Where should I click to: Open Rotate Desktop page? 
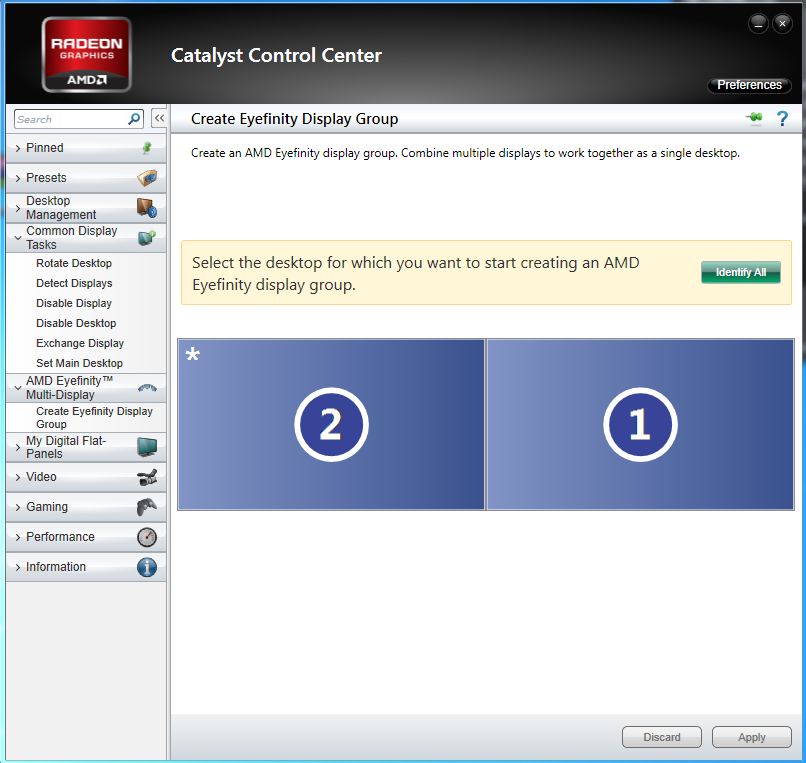[x=74, y=263]
